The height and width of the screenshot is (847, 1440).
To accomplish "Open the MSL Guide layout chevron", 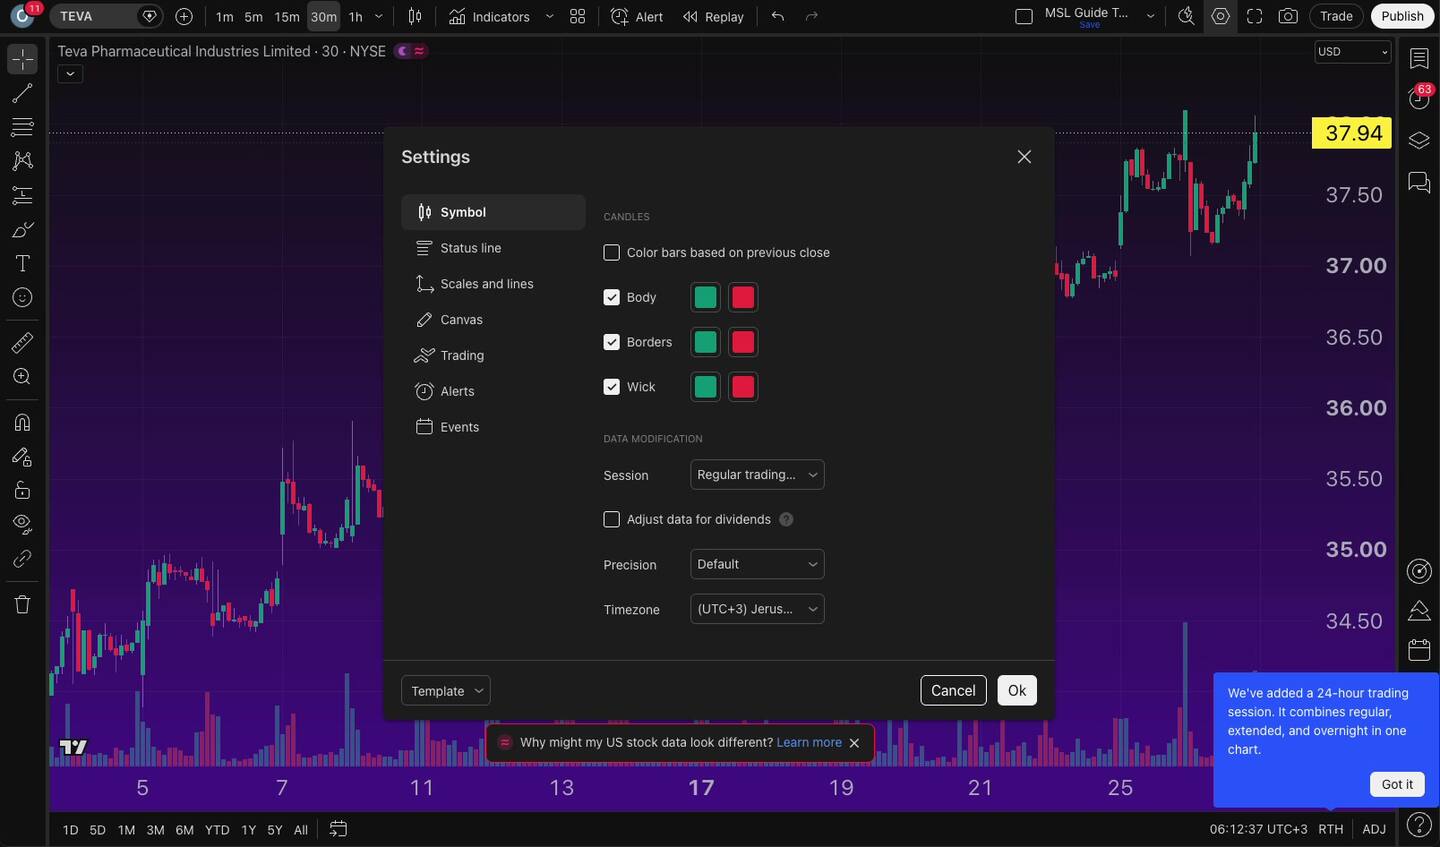I will point(1150,16).
